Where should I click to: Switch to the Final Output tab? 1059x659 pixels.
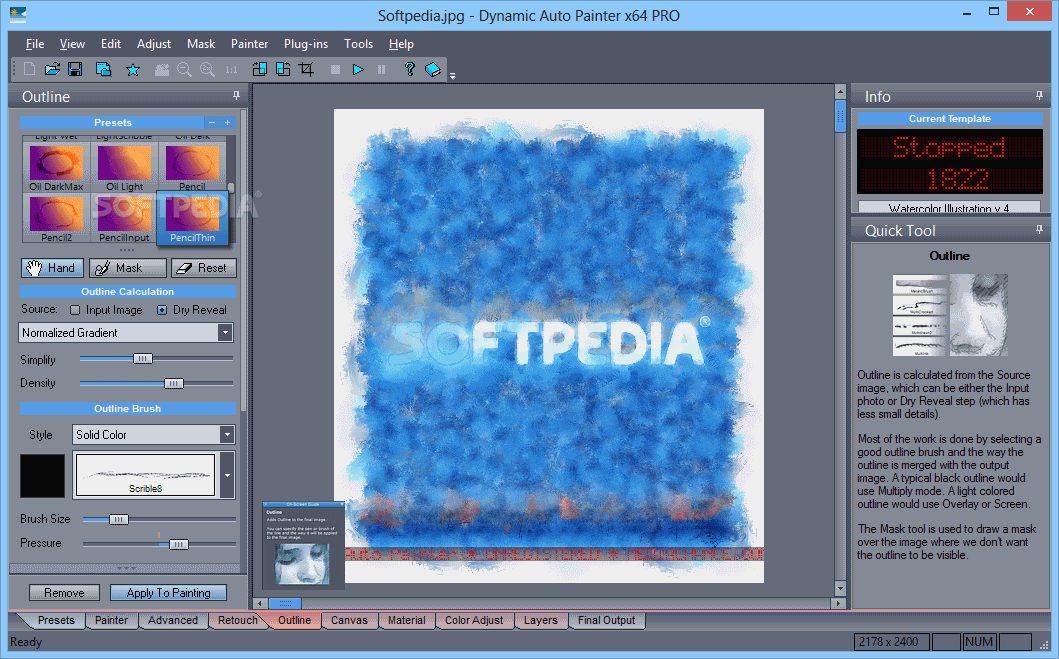[x=606, y=620]
